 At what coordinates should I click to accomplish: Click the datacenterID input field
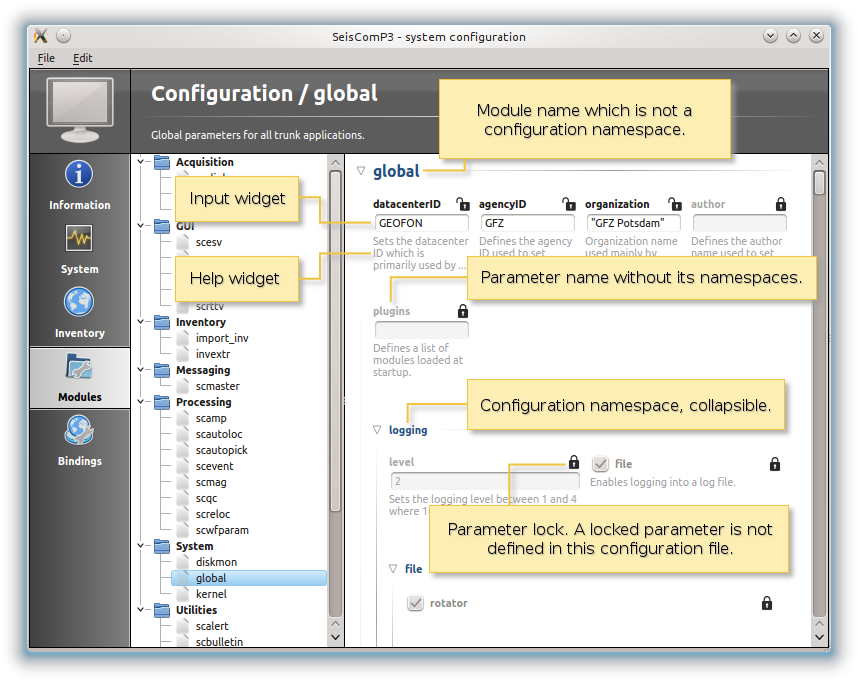421,223
